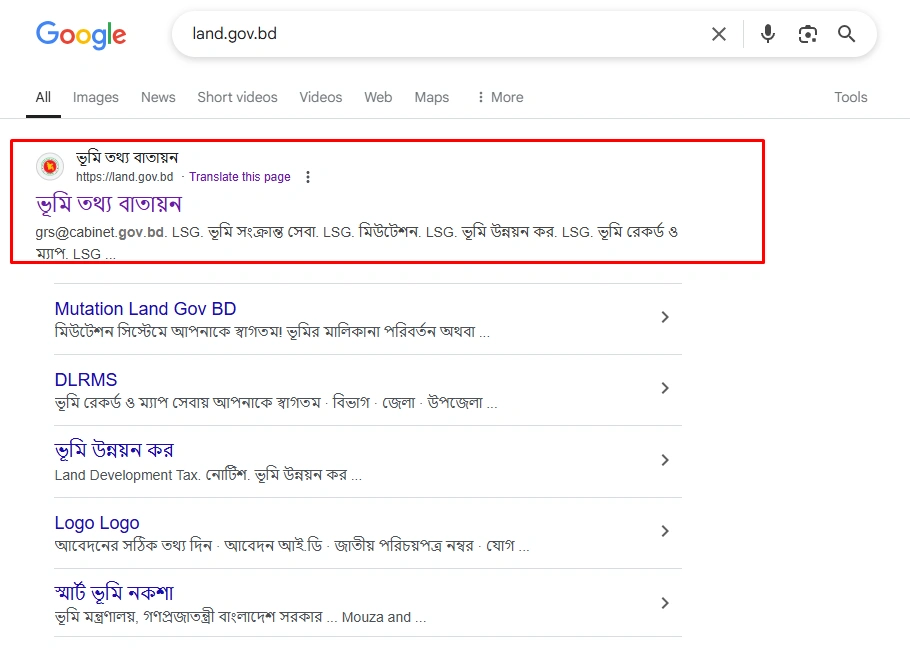Viewport: 910px width, 656px height.
Task: Click the Translate this page link
Action: click(240, 177)
